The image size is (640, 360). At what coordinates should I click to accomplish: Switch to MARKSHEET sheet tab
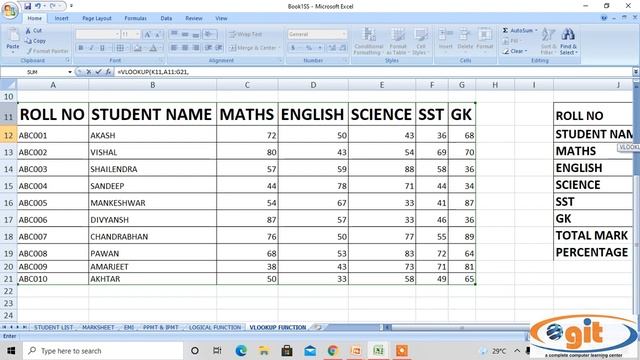(x=98, y=327)
